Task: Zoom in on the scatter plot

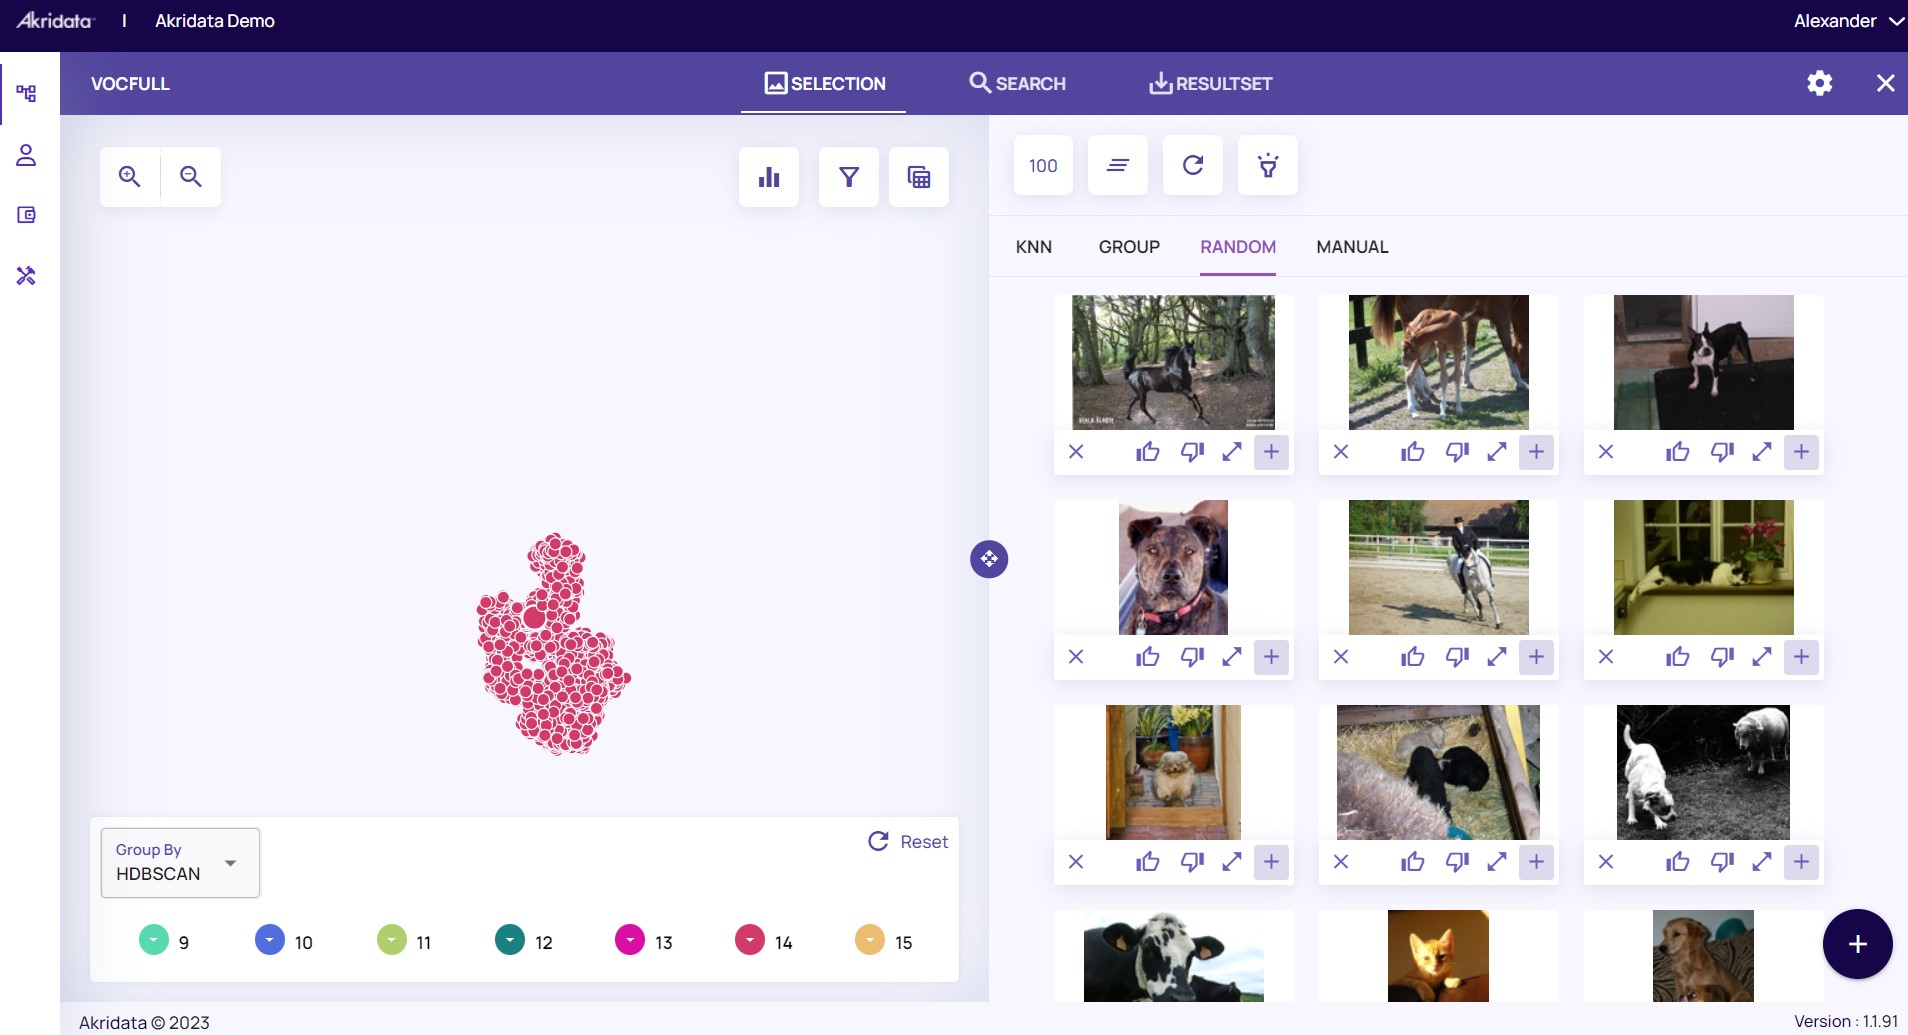Action: click(x=130, y=177)
